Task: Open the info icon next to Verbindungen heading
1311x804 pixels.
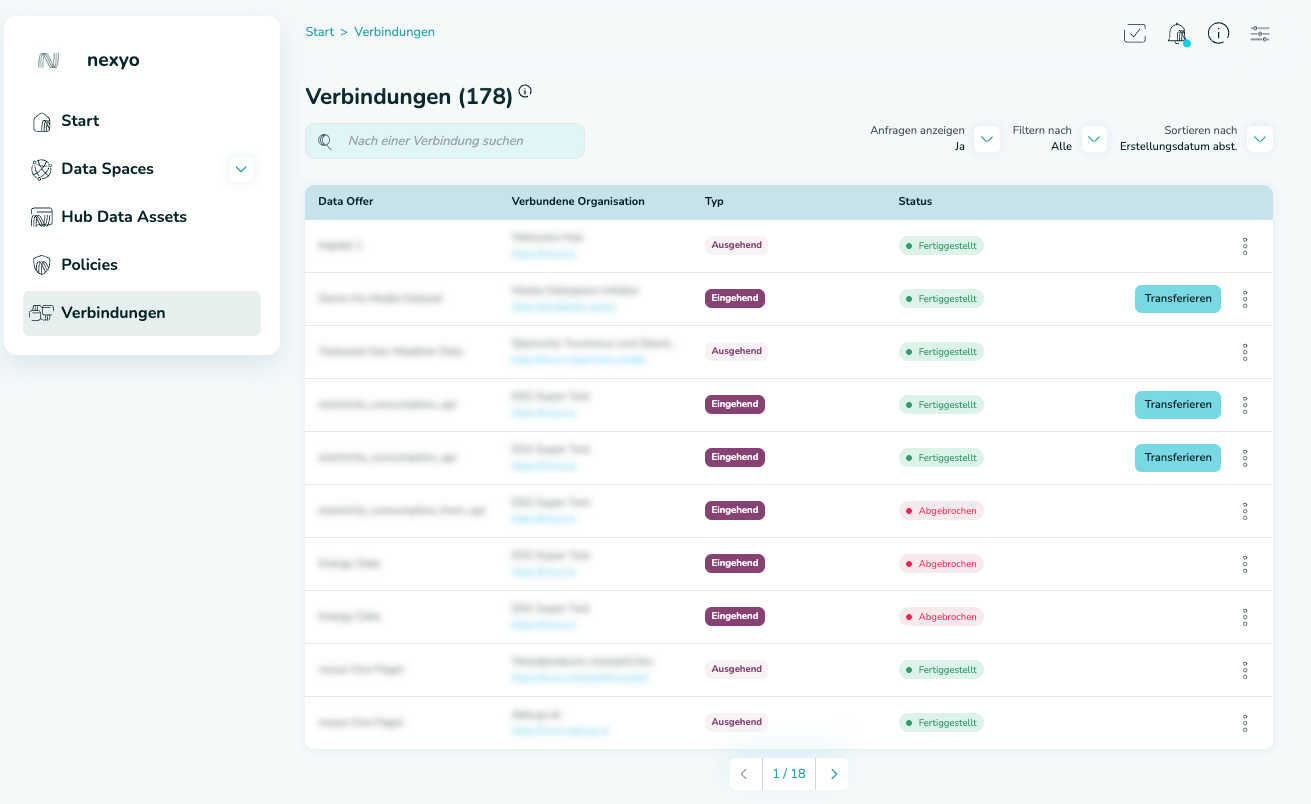Action: pyautogui.click(x=525, y=90)
